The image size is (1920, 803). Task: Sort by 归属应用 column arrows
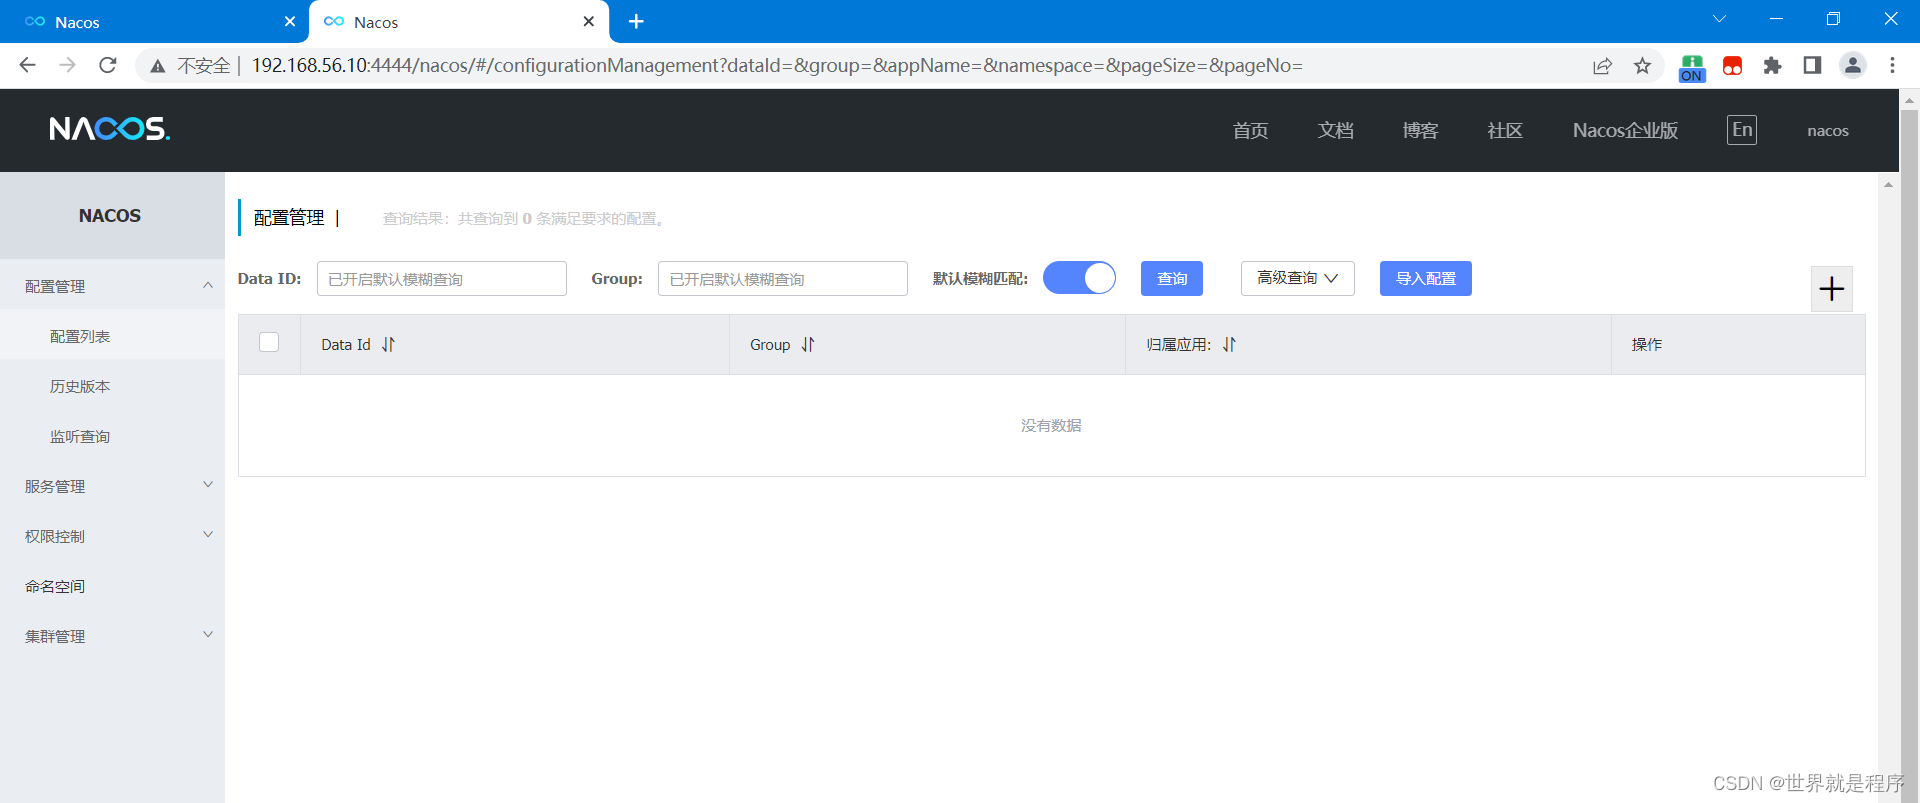(1229, 344)
